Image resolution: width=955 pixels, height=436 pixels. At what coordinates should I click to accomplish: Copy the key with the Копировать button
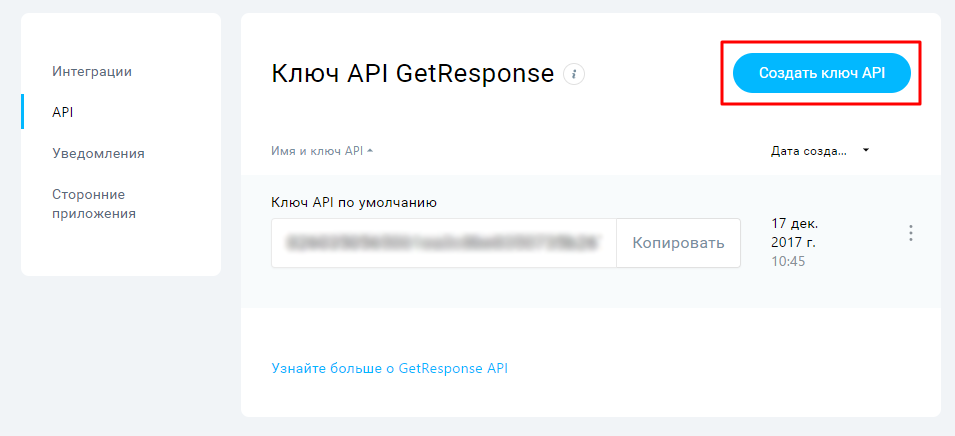click(x=678, y=243)
